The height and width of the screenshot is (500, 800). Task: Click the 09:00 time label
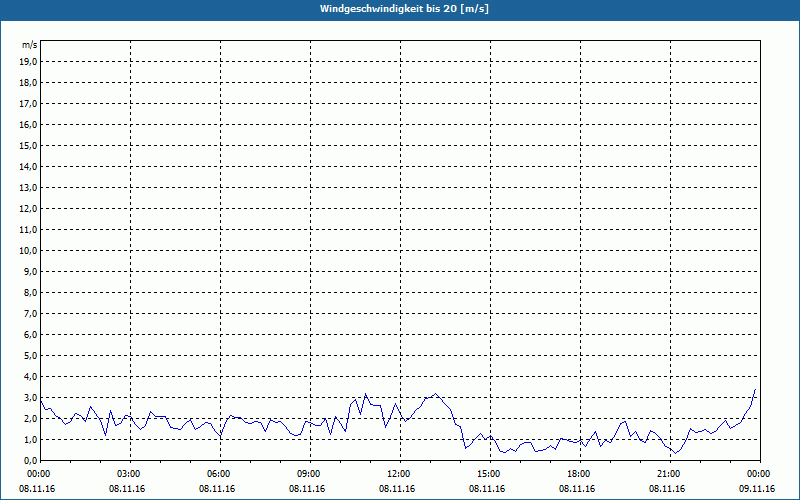310,474
